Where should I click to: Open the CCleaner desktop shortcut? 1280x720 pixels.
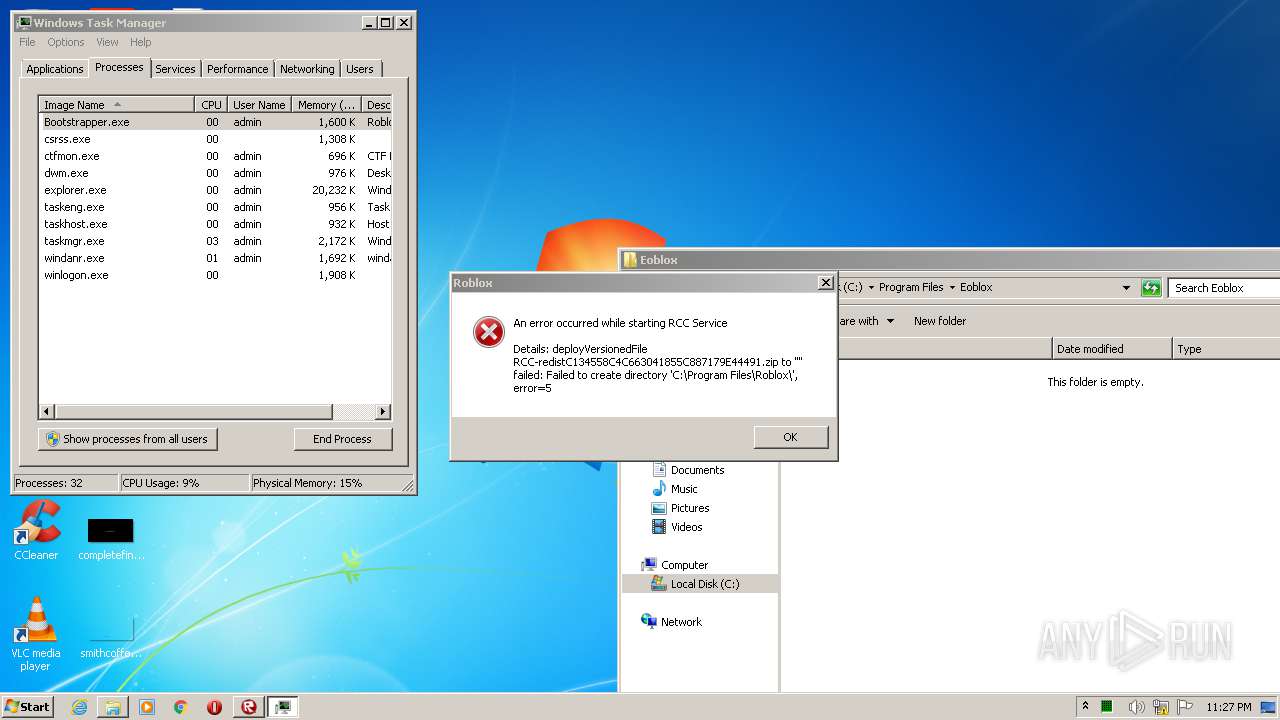(36, 530)
